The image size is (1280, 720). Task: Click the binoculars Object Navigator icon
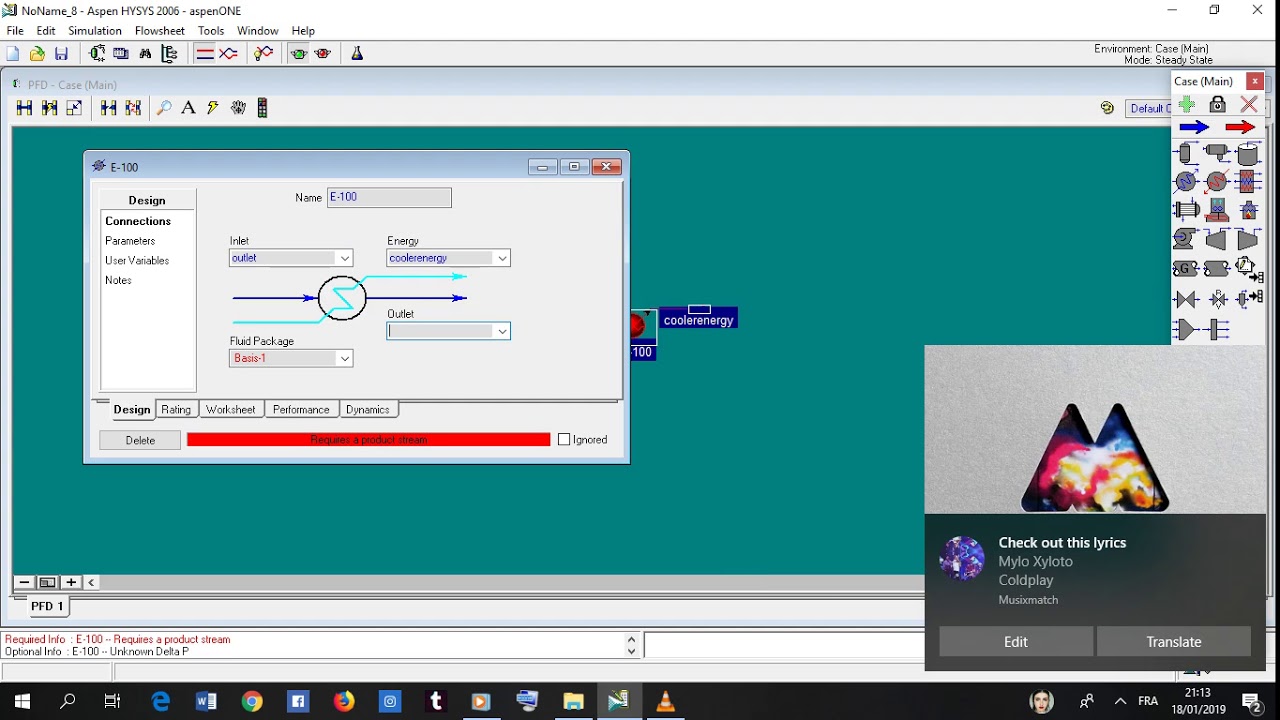coord(146,54)
